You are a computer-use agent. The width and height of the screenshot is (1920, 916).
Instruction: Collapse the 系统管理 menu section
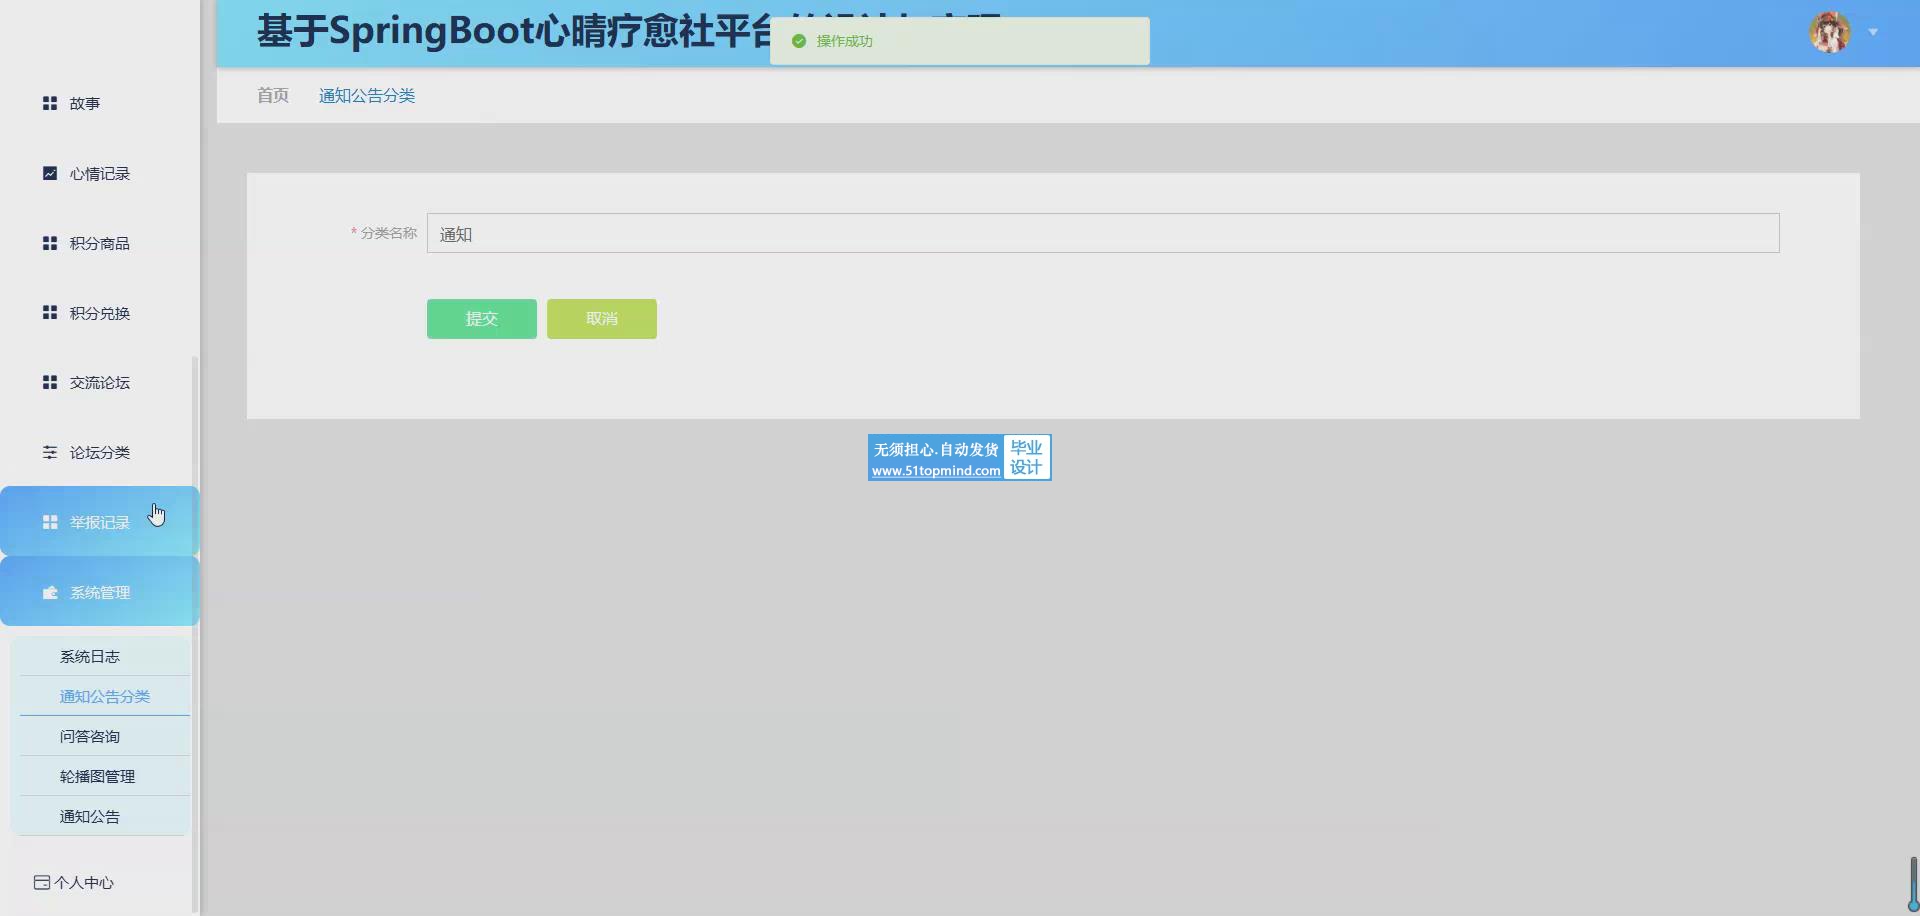click(x=100, y=592)
